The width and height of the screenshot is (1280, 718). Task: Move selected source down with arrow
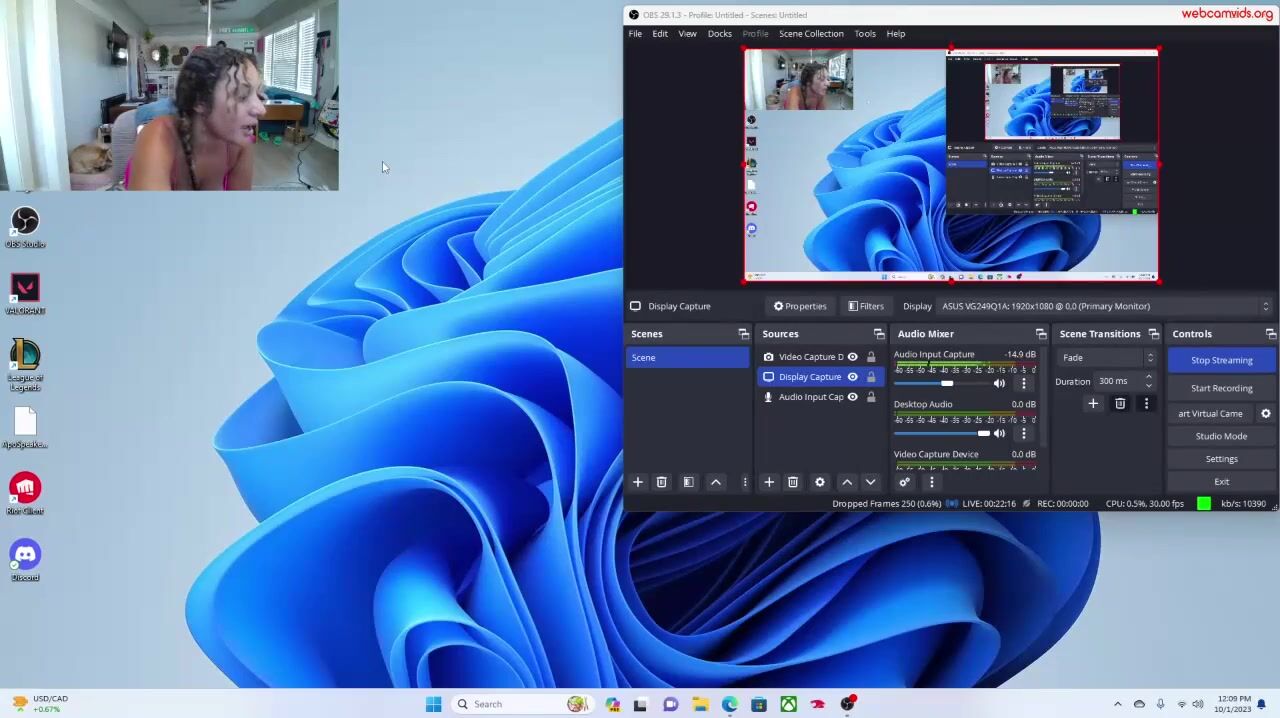[870, 482]
